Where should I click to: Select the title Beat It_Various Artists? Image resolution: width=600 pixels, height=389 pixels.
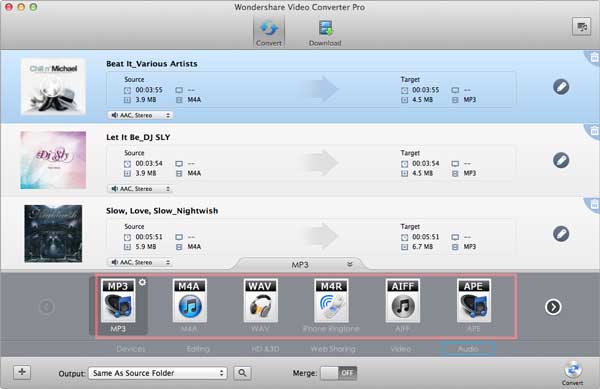pyautogui.click(x=152, y=64)
